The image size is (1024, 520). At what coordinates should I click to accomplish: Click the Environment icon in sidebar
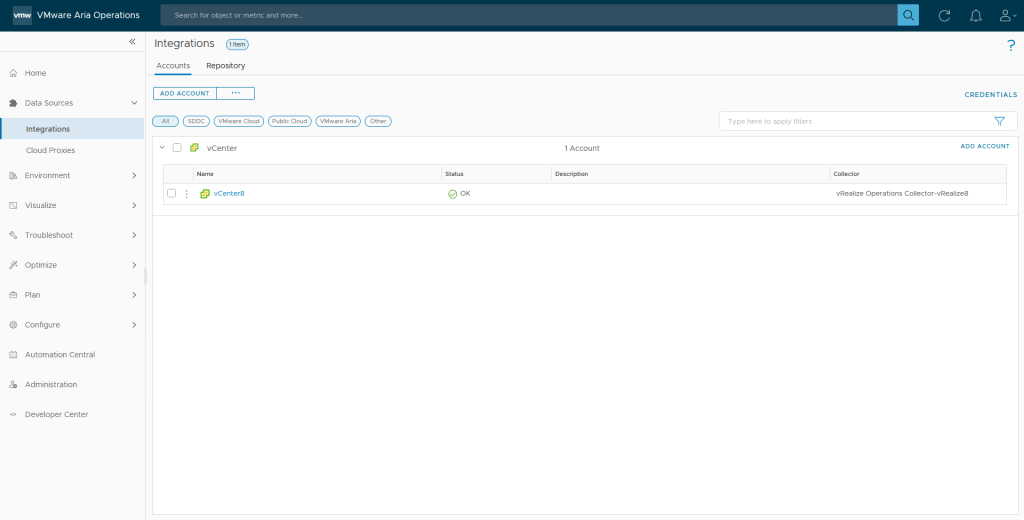(13, 176)
